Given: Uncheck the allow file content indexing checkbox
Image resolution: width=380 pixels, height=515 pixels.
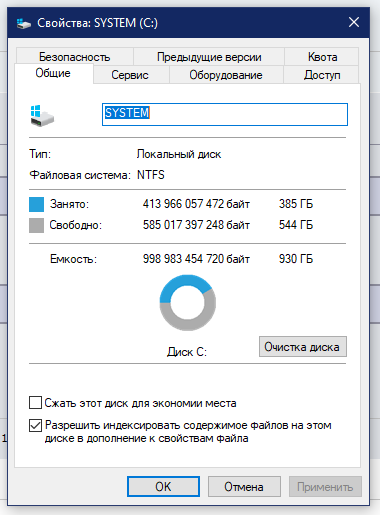Looking at the screenshot, I should tap(35, 425).
